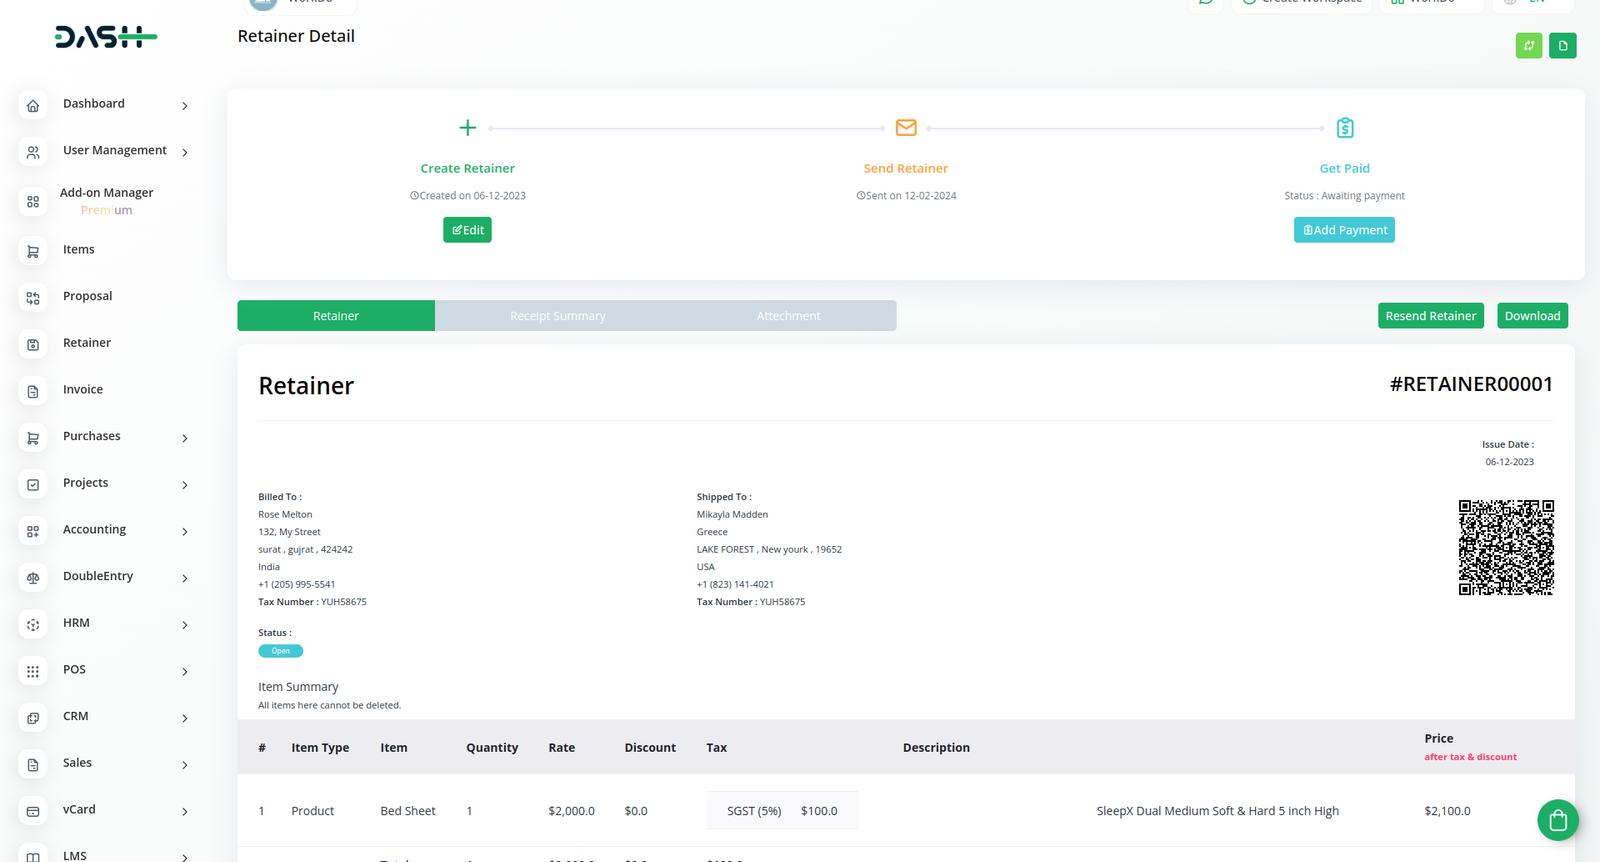Viewport: 1600px width, 862px height.
Task: Select the Invoice document icon in sidebar
Action: click(33, 391)
